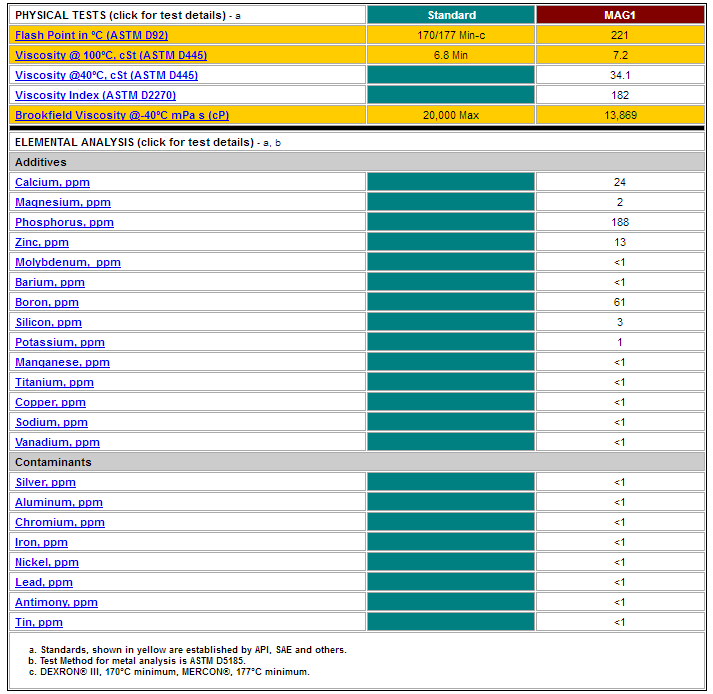Click footnote b about ASTM D5185
Viewport: 713px width, 694px height.
tap(137, 660)
